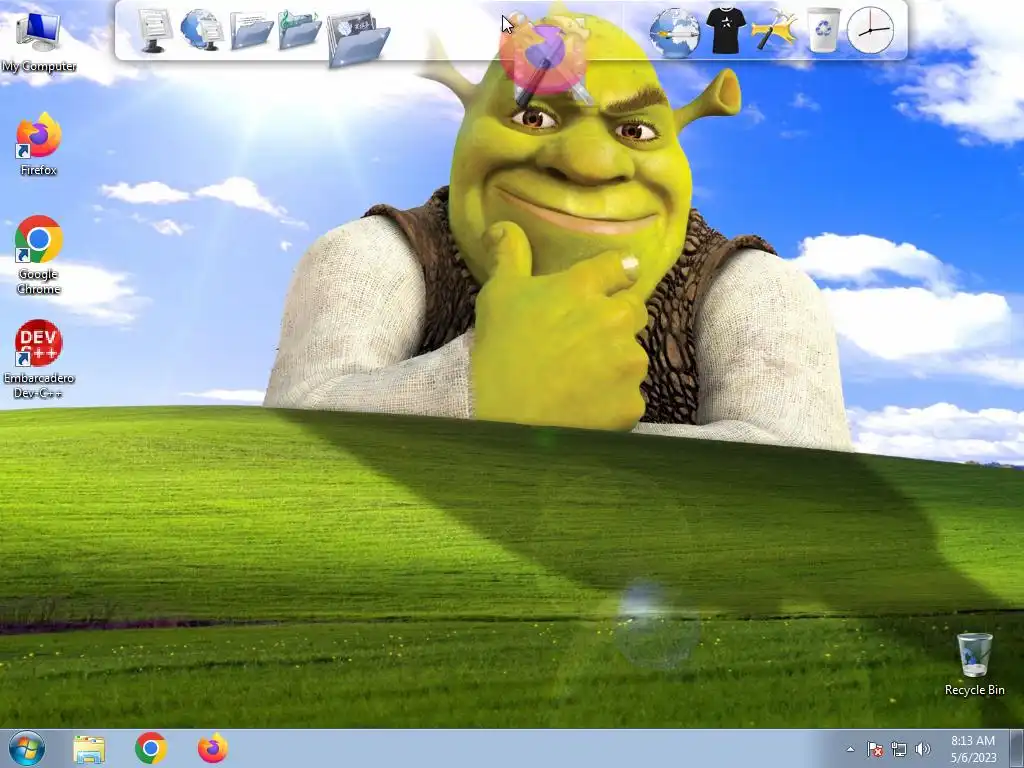
Task: Open the hammer and wrench settings dock icon
Action: coord(774,30)
